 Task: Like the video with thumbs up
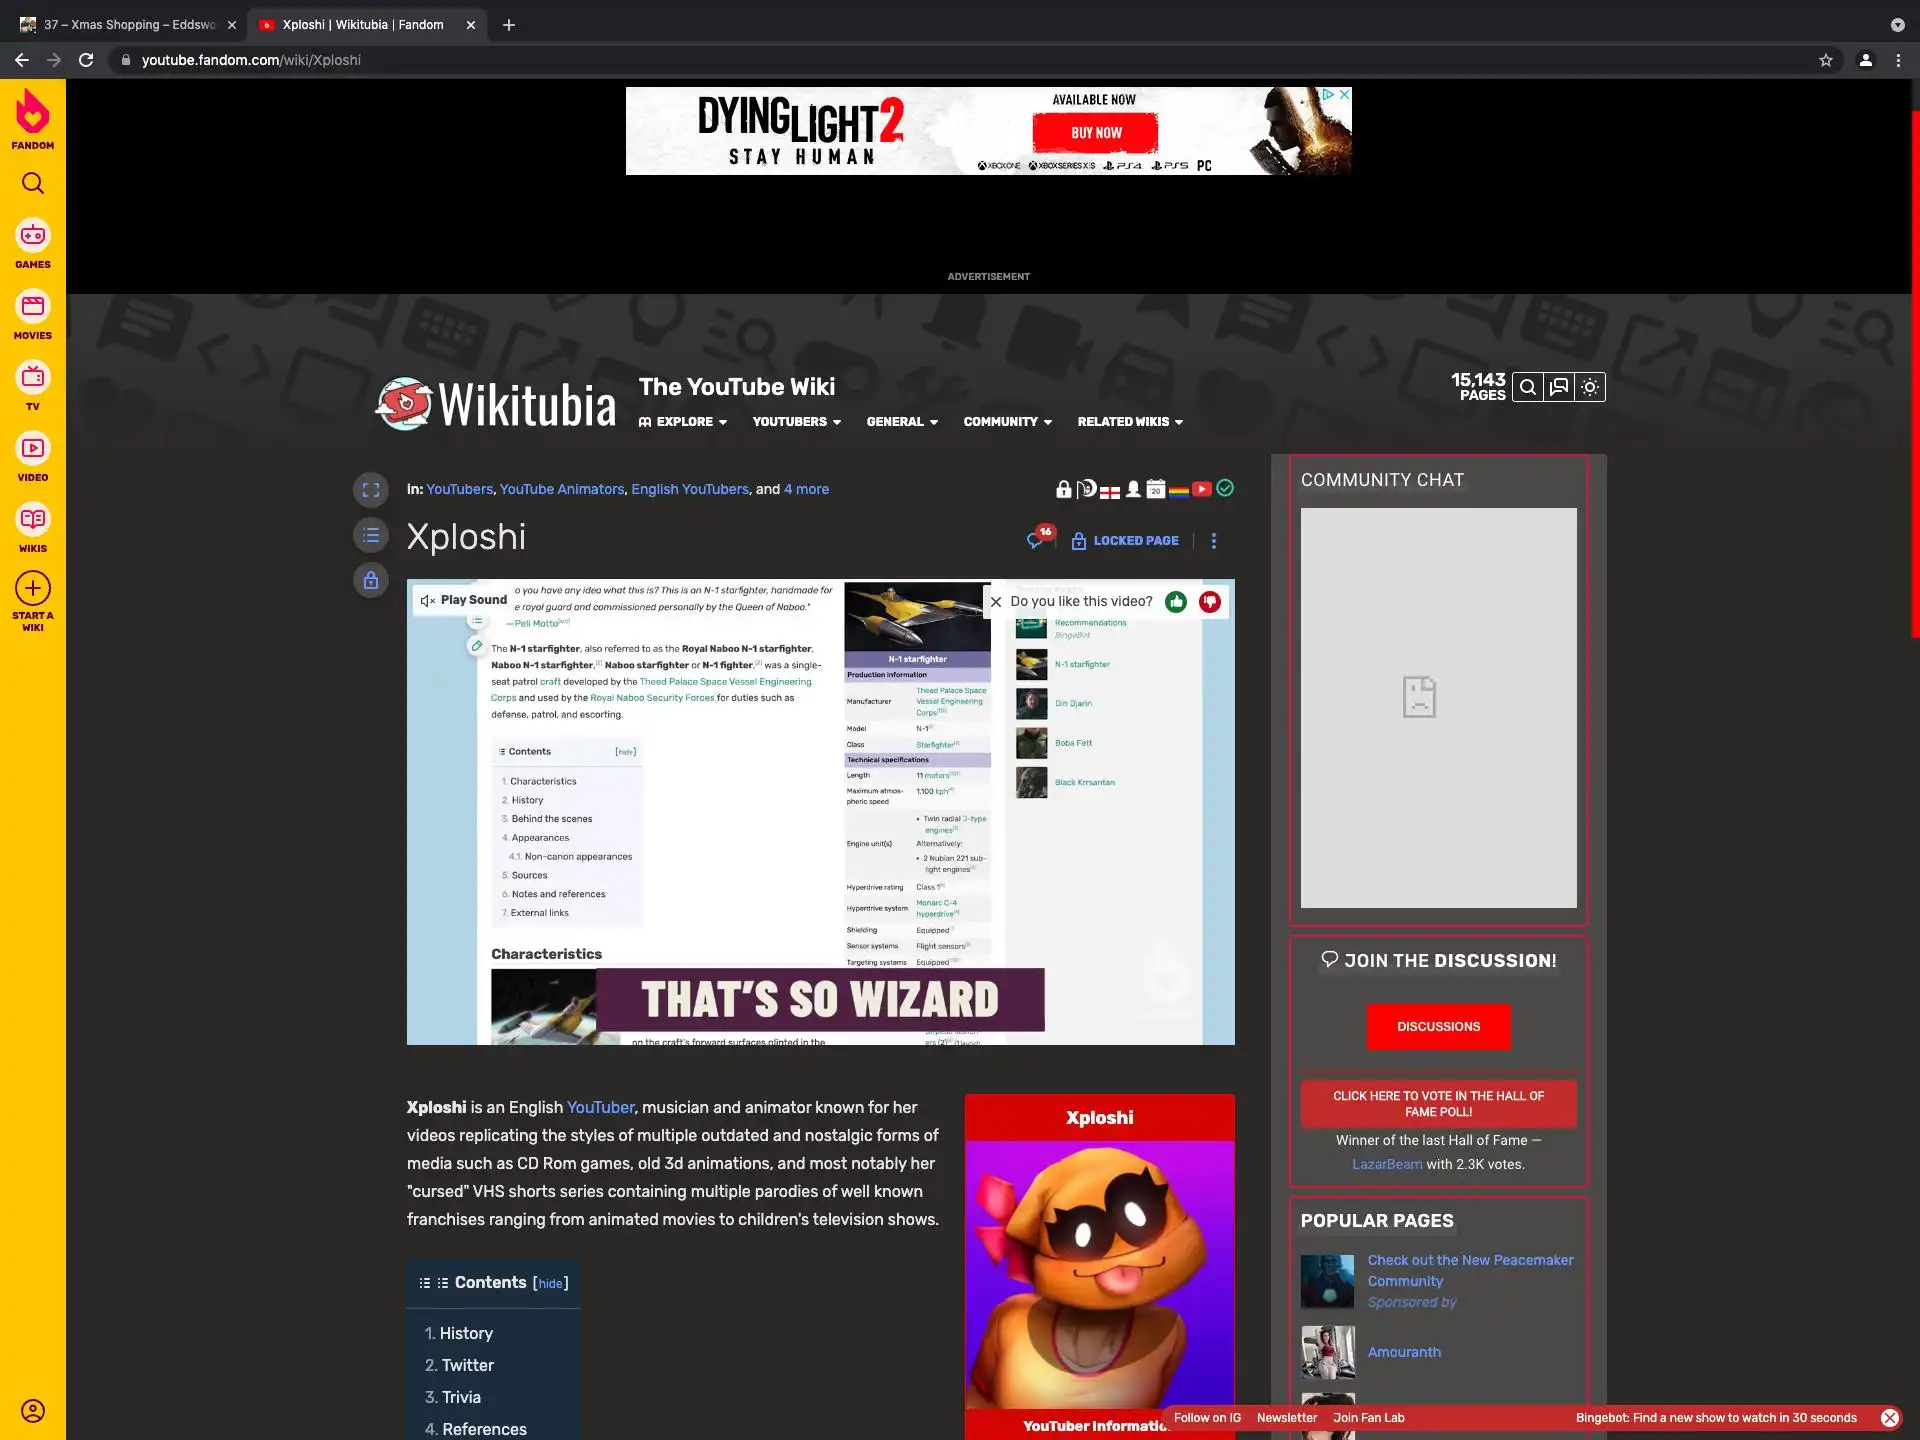tap(1176, 602)
